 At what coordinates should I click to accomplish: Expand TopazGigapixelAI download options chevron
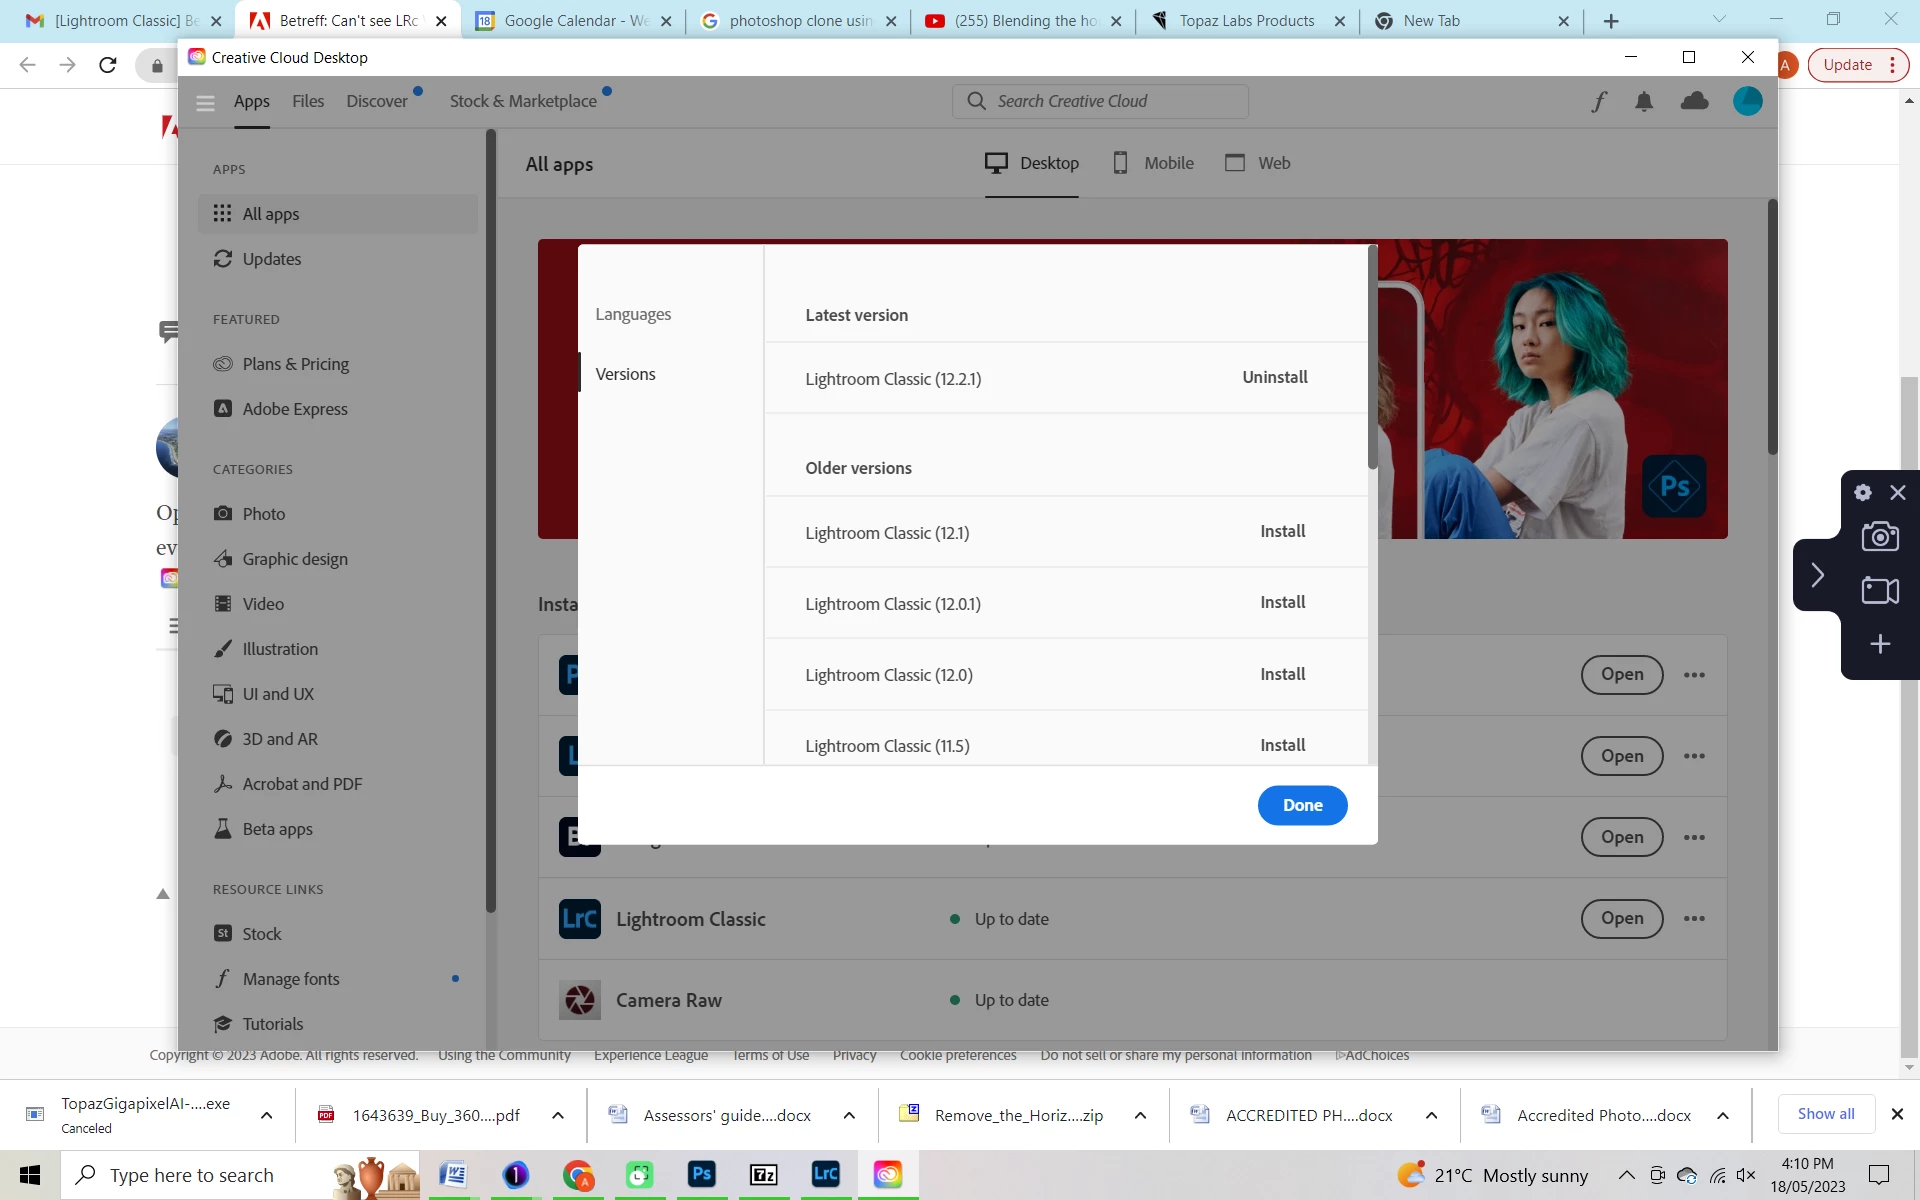pyautogui.click(x=266, y=1115)
